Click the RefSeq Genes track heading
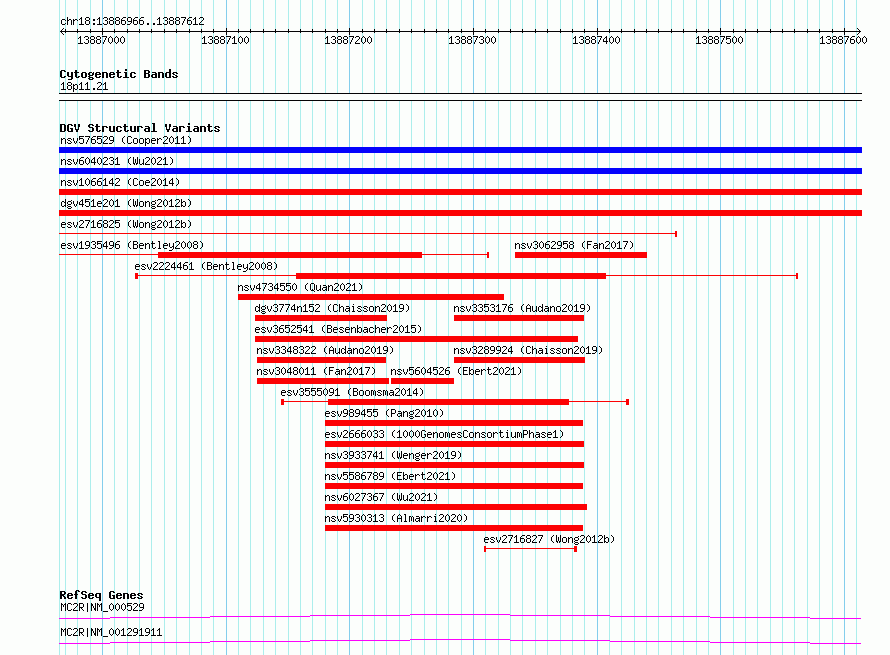 tap(101, 595)
